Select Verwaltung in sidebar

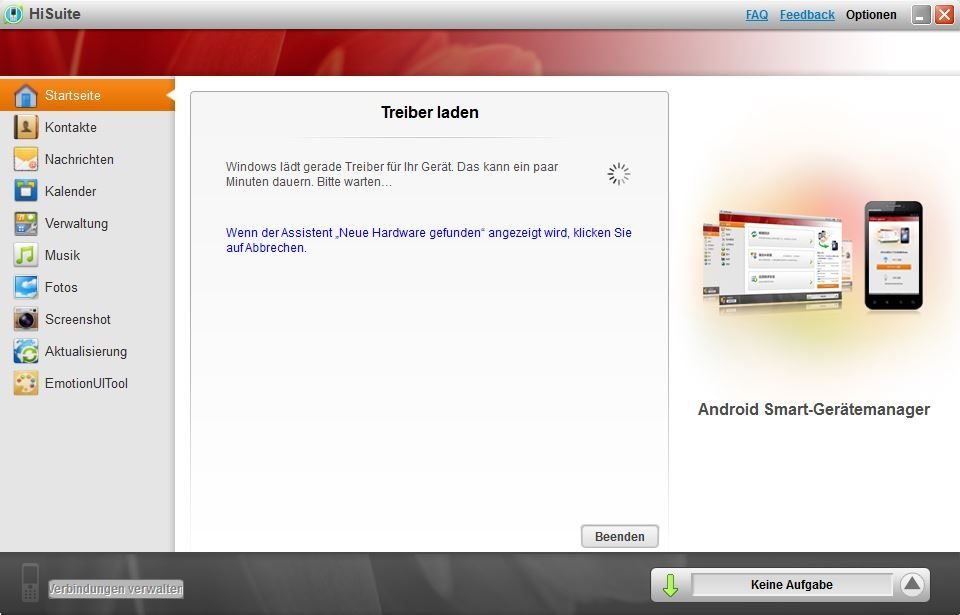87,224
